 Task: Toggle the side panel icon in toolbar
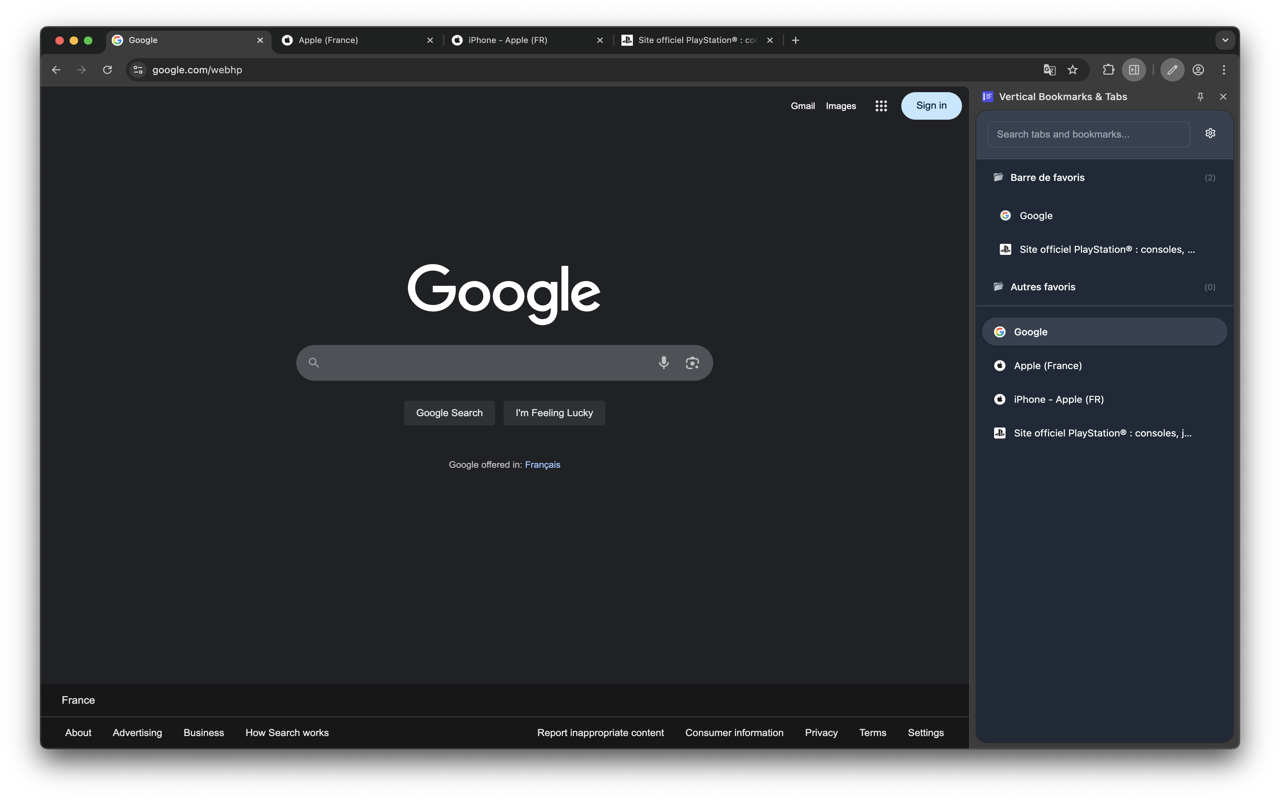[x=1134, y=70]
